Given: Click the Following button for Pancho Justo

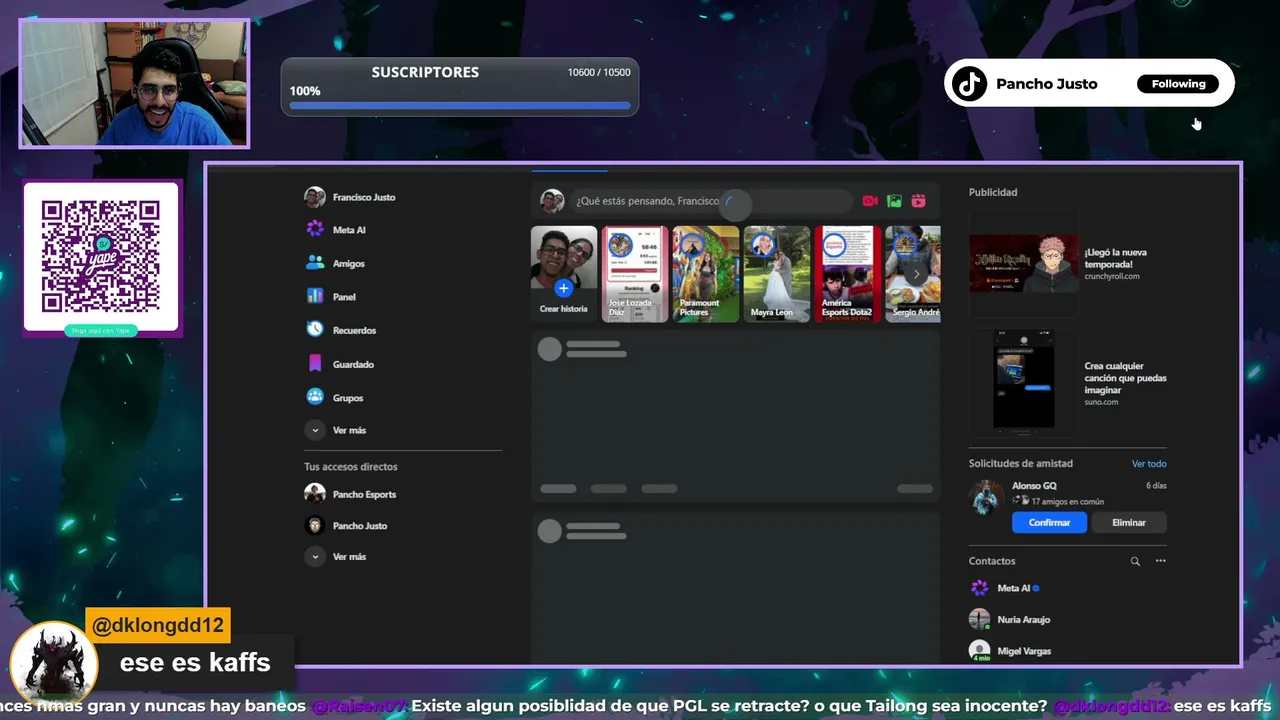Looking at the screenshot, I should tap(1178, 84).
